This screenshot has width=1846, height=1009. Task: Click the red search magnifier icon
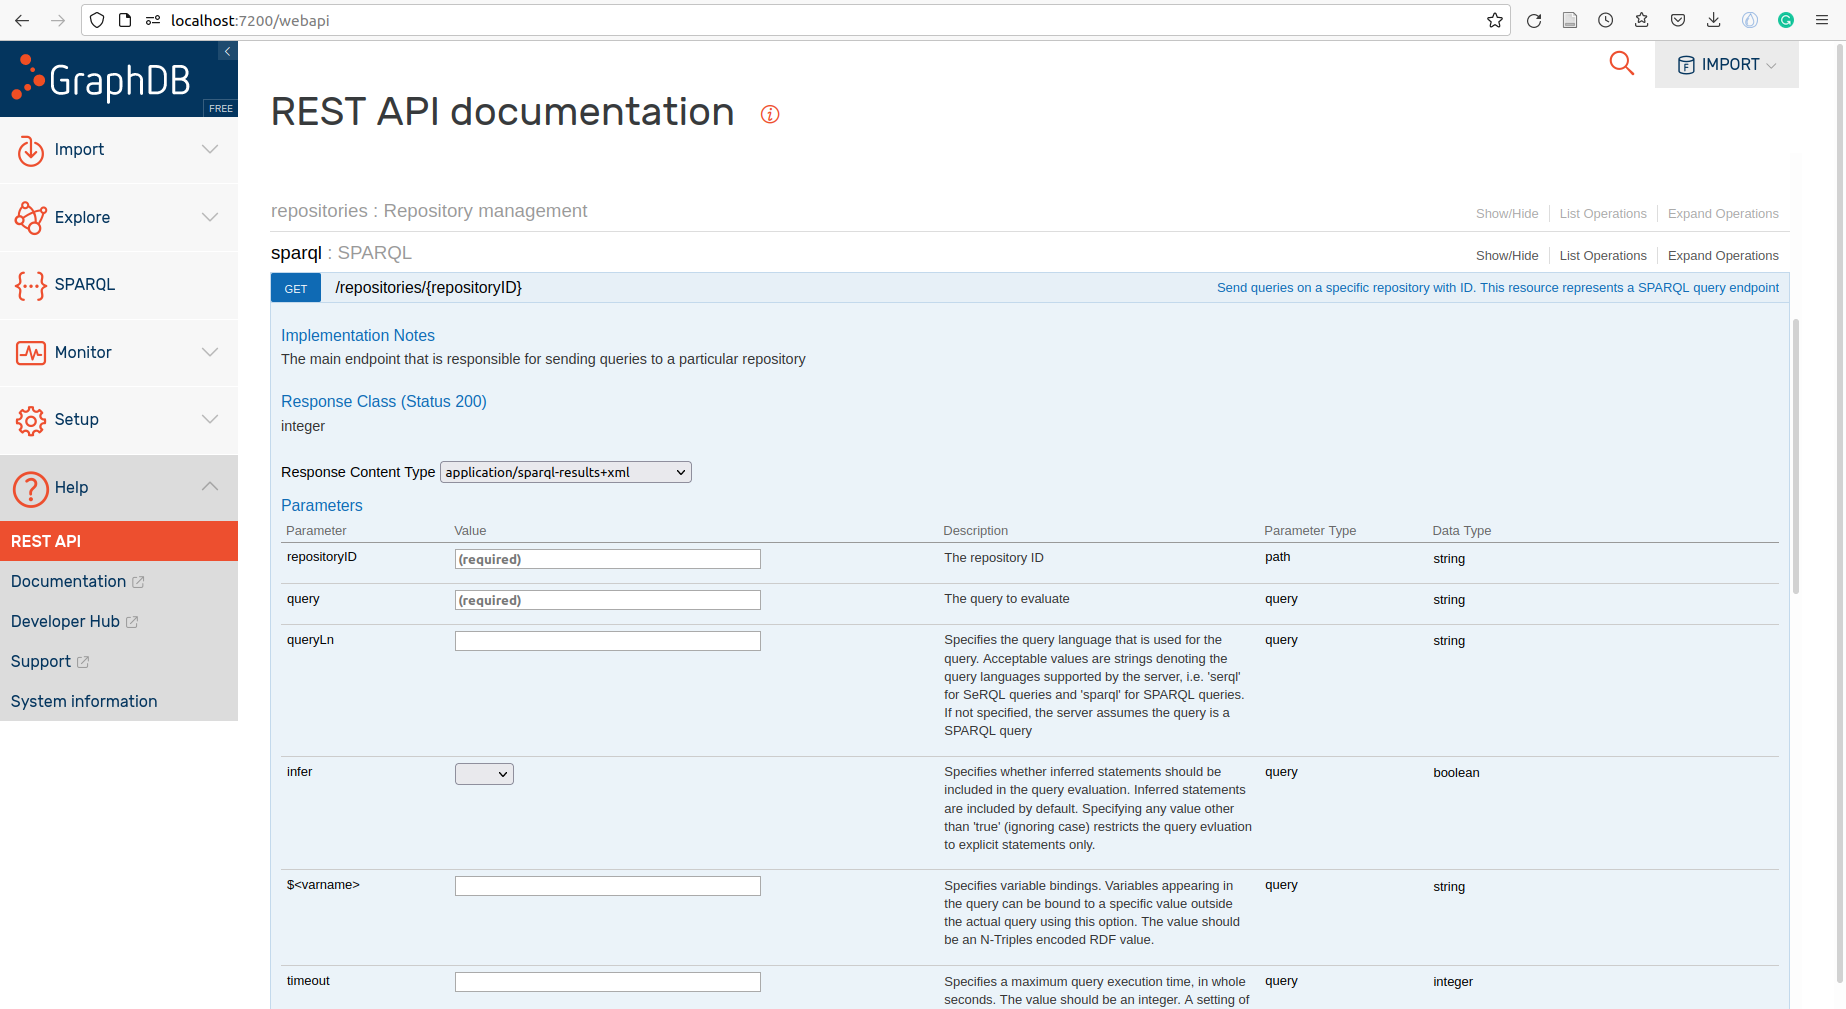[x=1621, y=64]
